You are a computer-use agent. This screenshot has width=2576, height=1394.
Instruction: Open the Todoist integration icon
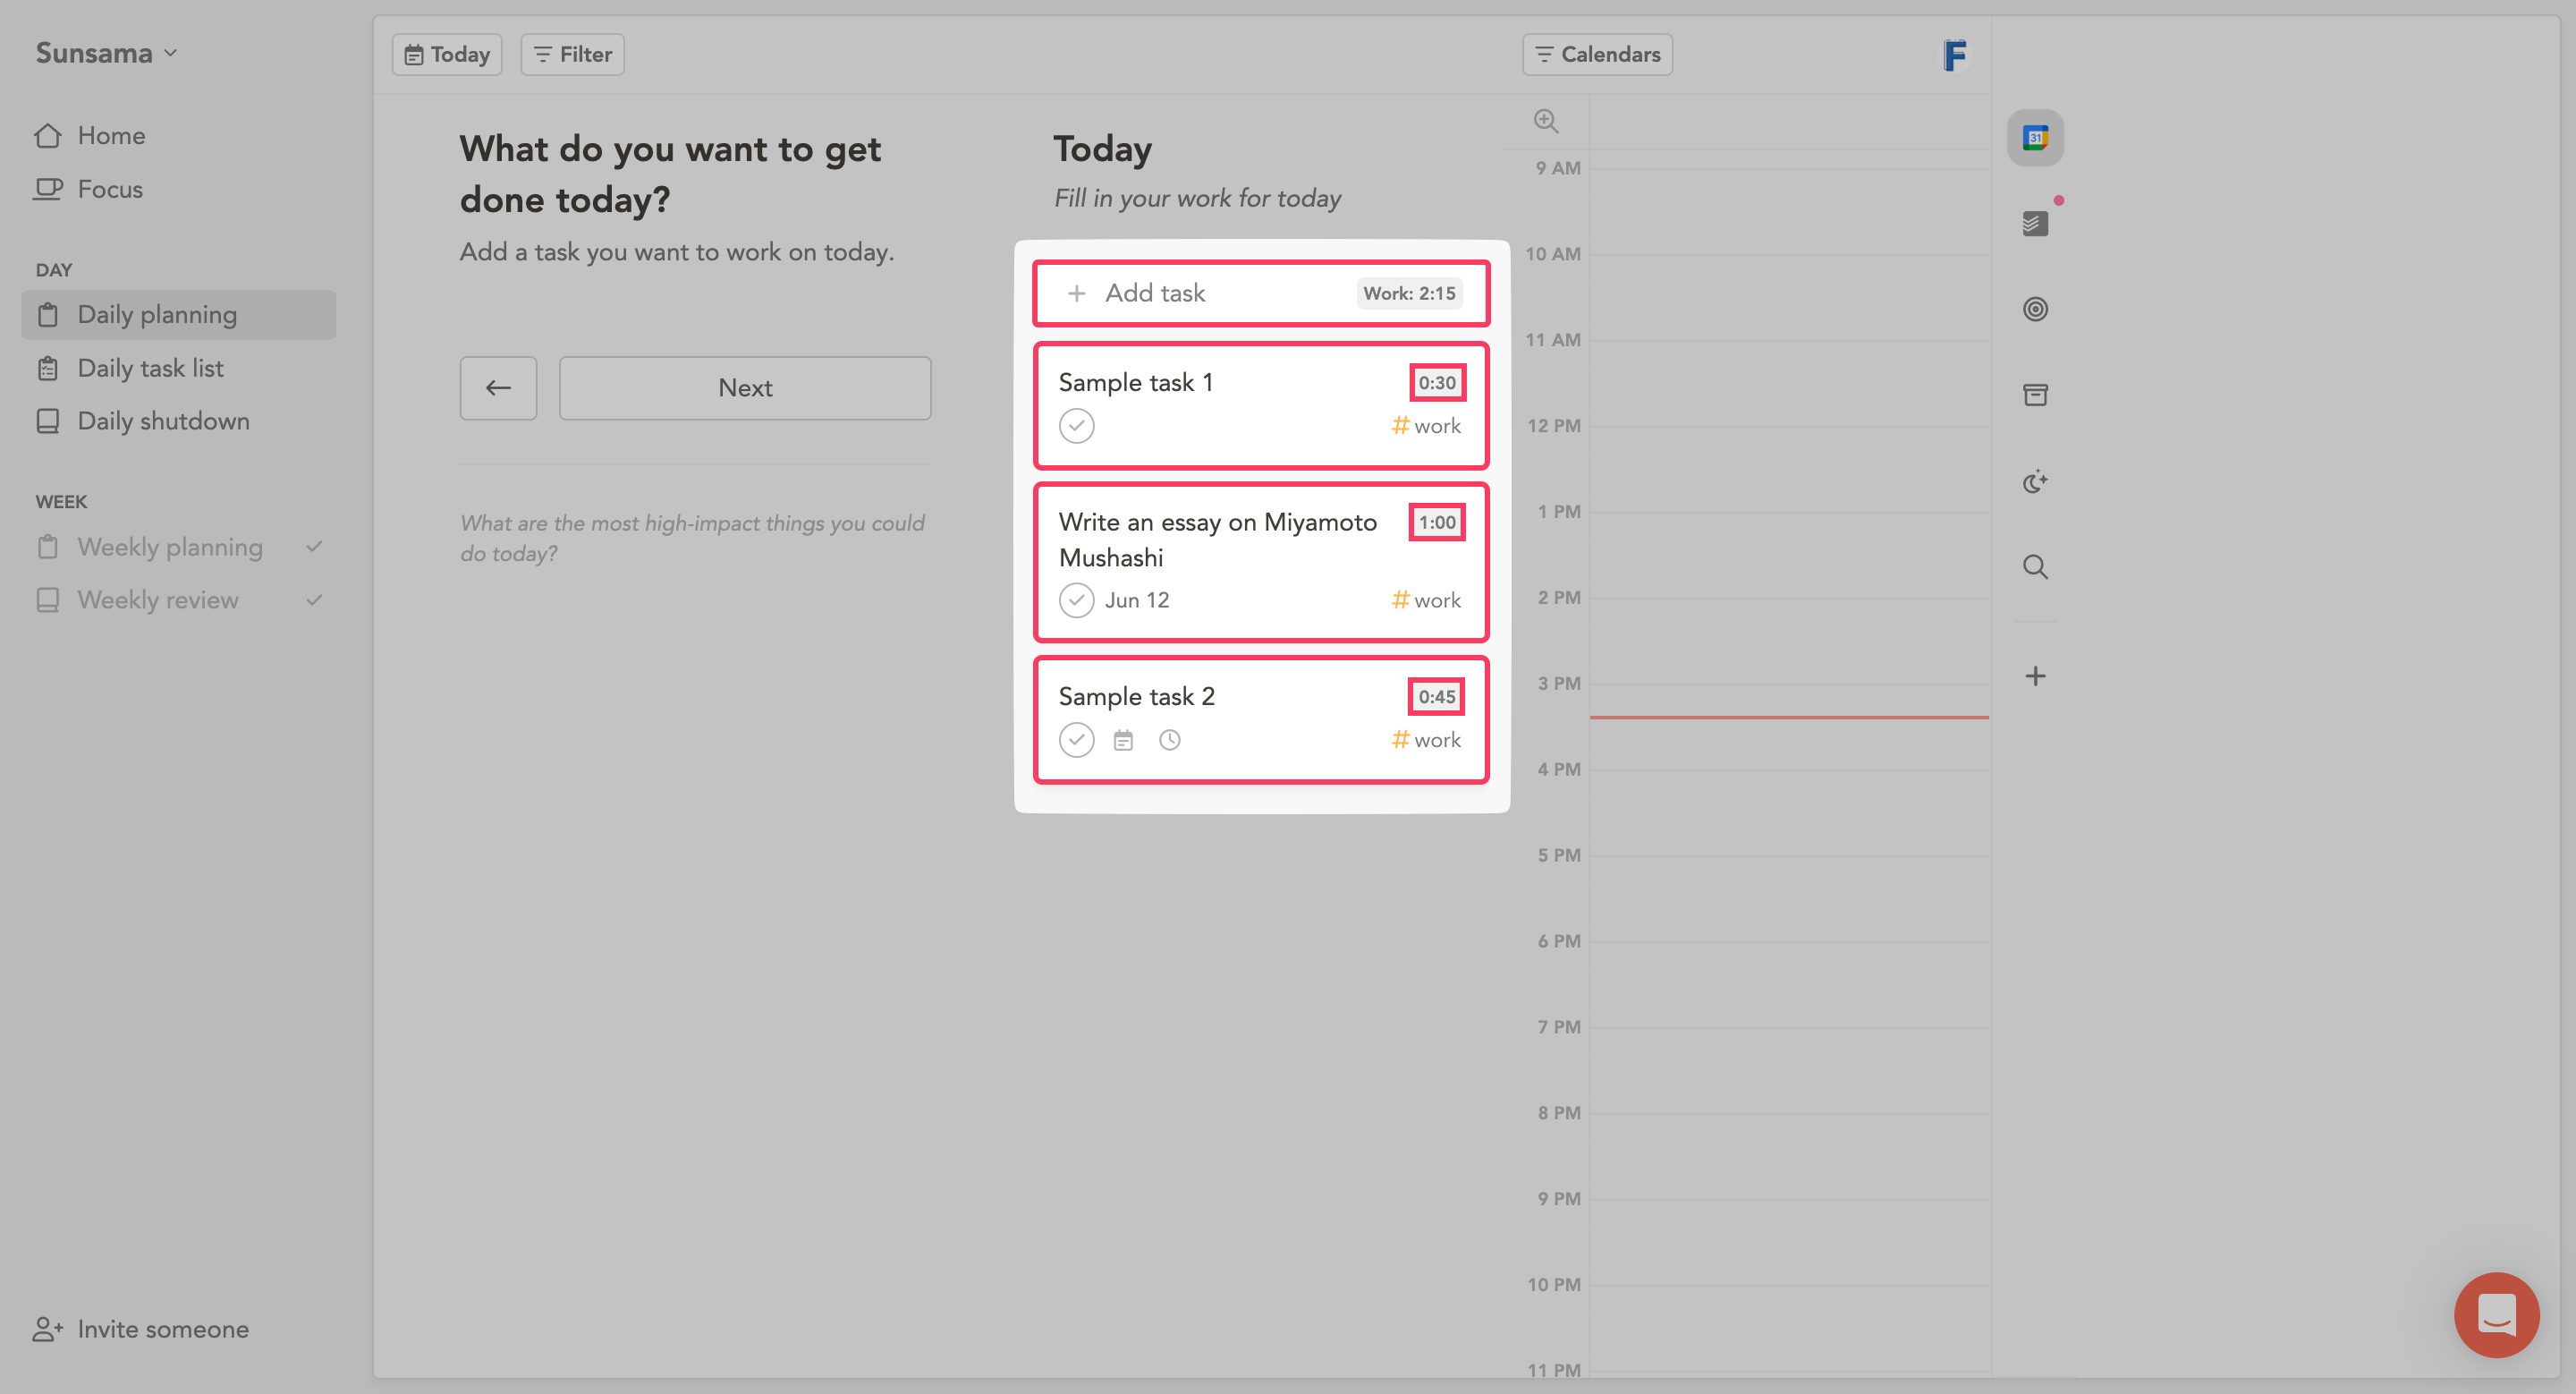click(x=2035, y=223)
